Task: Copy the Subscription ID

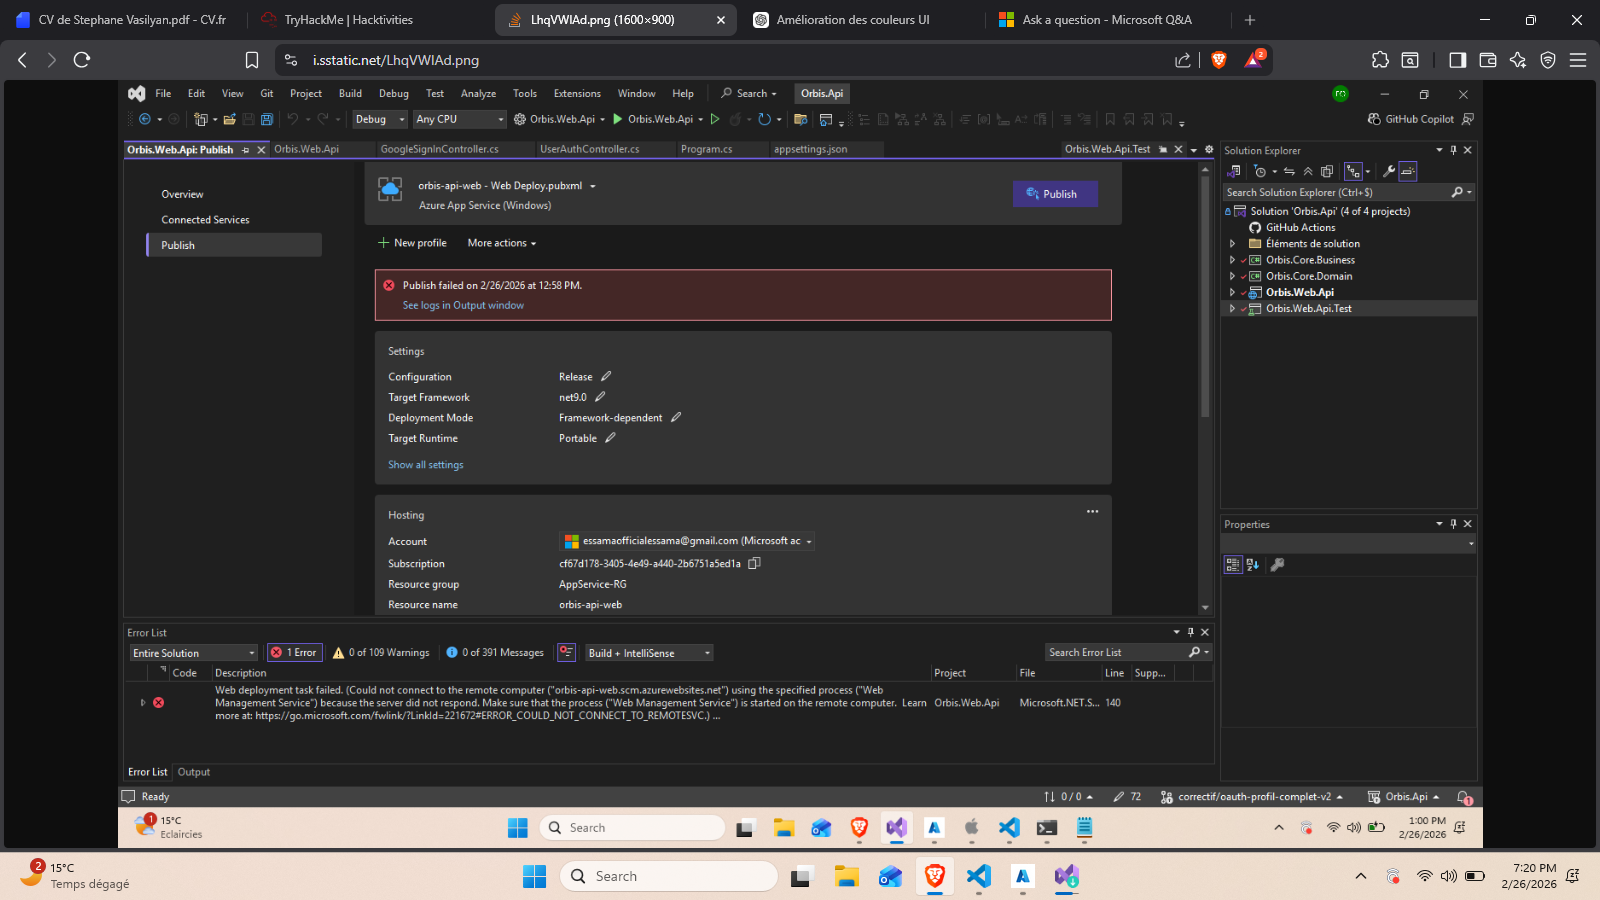Action: pyautogui.click(x=755, y=563)
